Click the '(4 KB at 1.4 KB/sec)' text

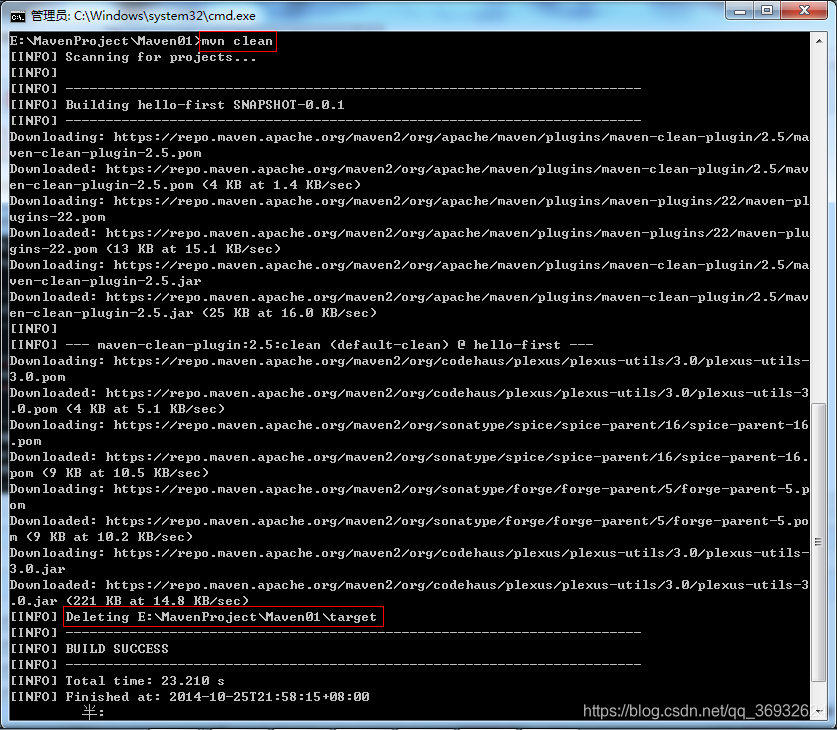pos(281,185)
